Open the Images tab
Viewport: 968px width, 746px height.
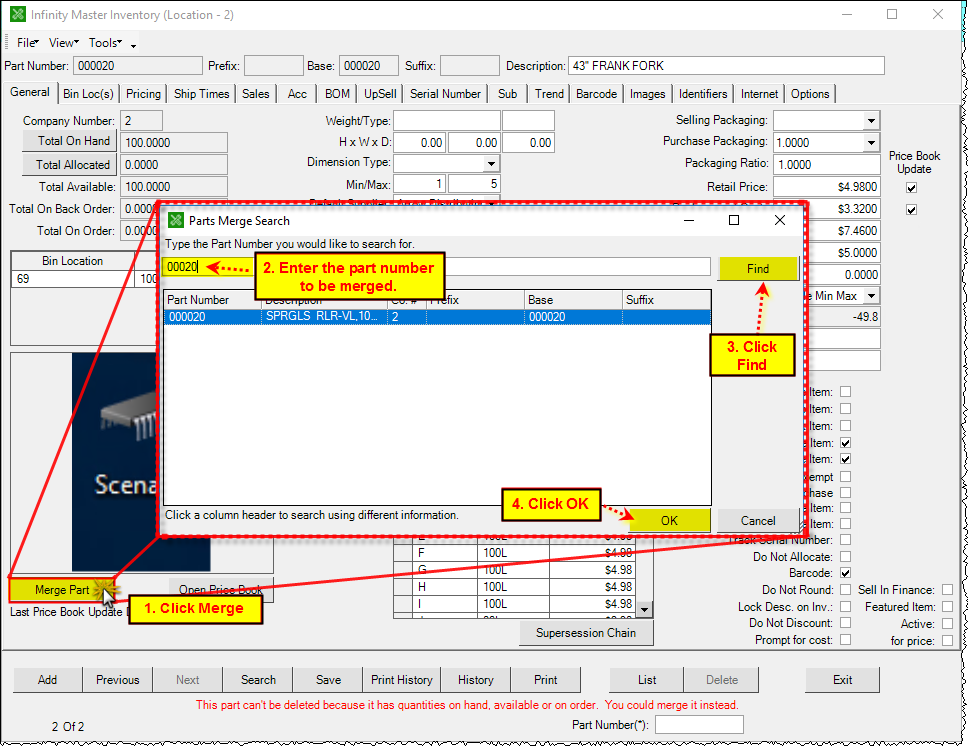point(648,94)
